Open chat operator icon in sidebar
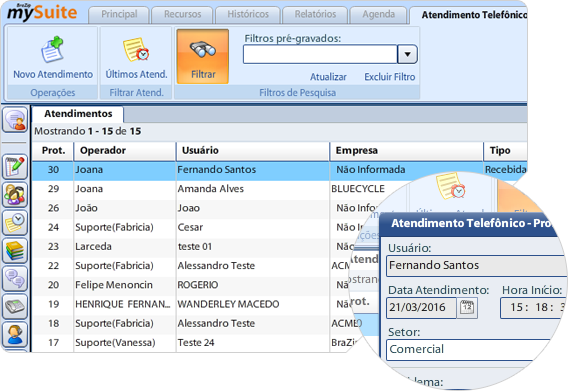 pyautogui.click(x=15, y=120)
